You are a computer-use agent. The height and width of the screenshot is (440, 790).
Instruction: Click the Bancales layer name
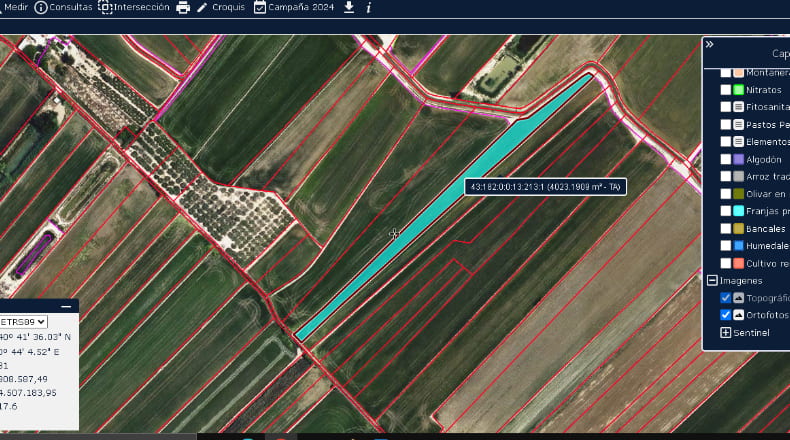[x=765, y=228]
